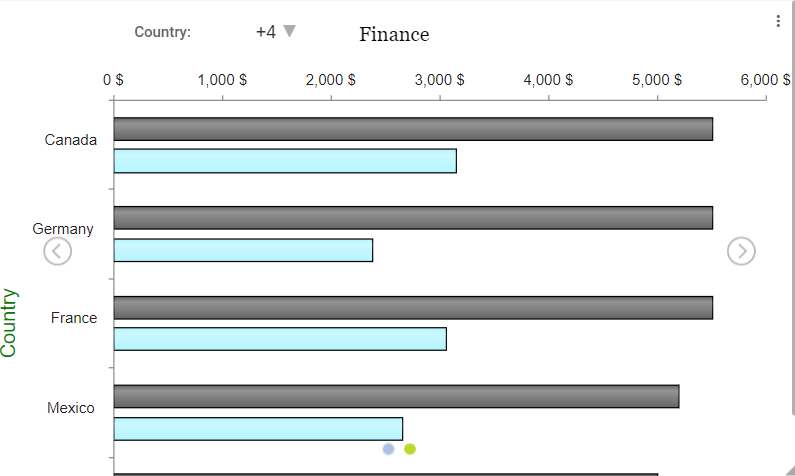The height and width of the screenshot is (476, 795).
Task: Select the green page indicator dot
Action: click(410, 449)
